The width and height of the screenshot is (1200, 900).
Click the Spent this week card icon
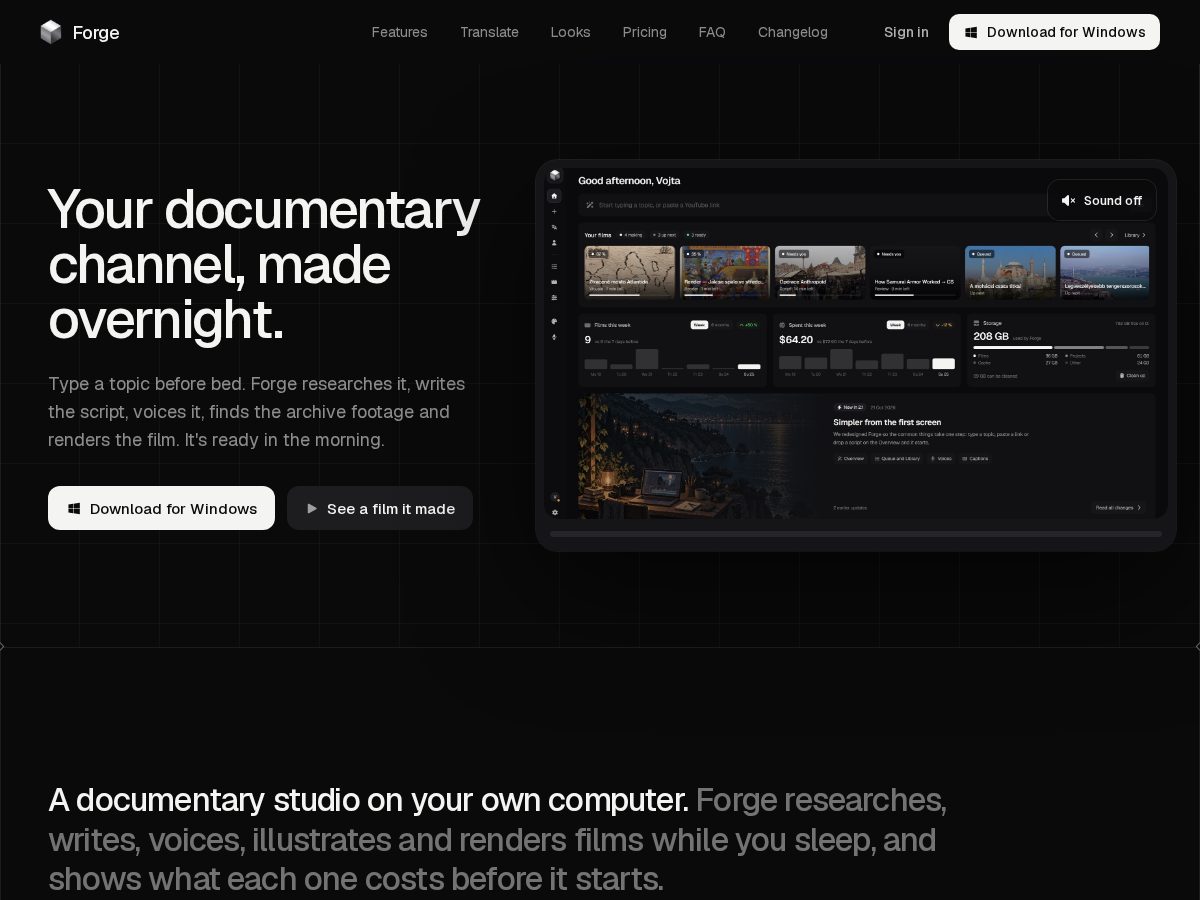pos(782,325)
